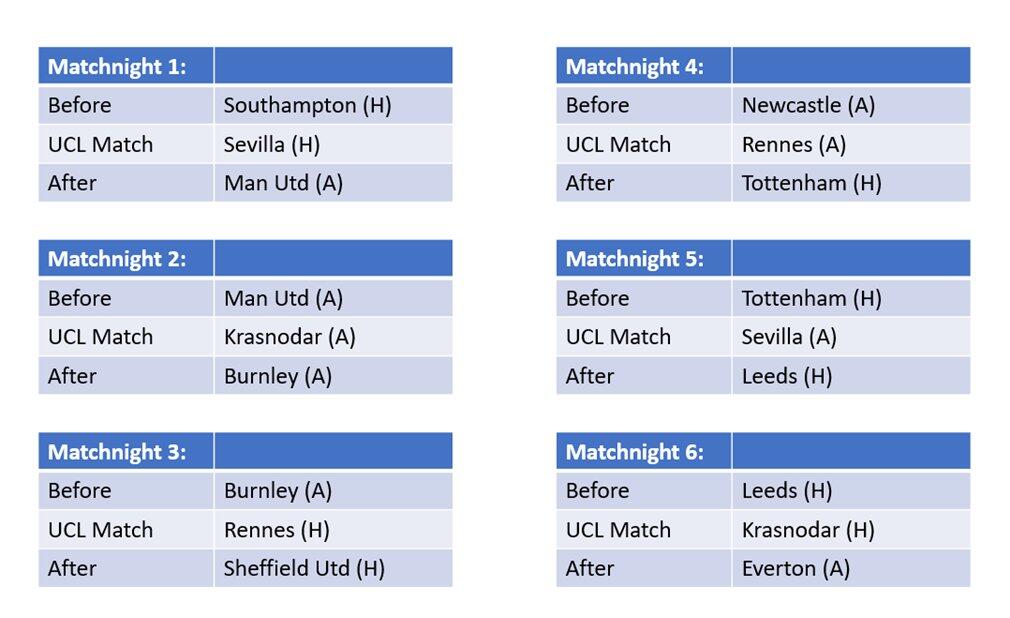Select the Matchnight 2 header cell
1010x618 pixels.
pos(117,259)
